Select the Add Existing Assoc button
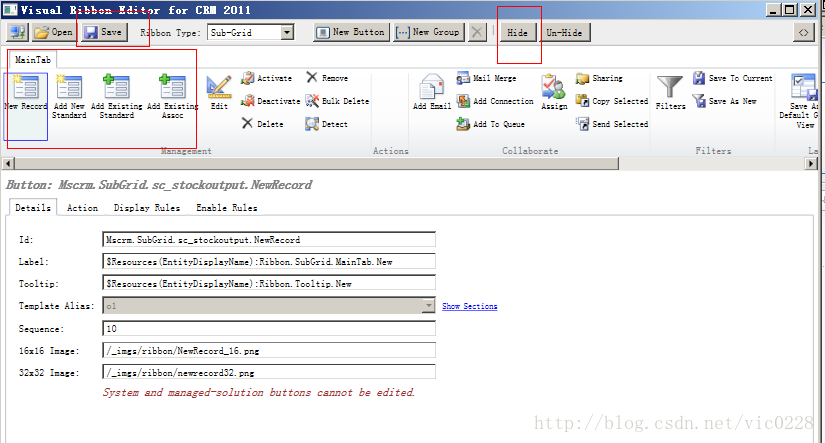The height and width of the screenshot is (443, 825). point(173,97)
